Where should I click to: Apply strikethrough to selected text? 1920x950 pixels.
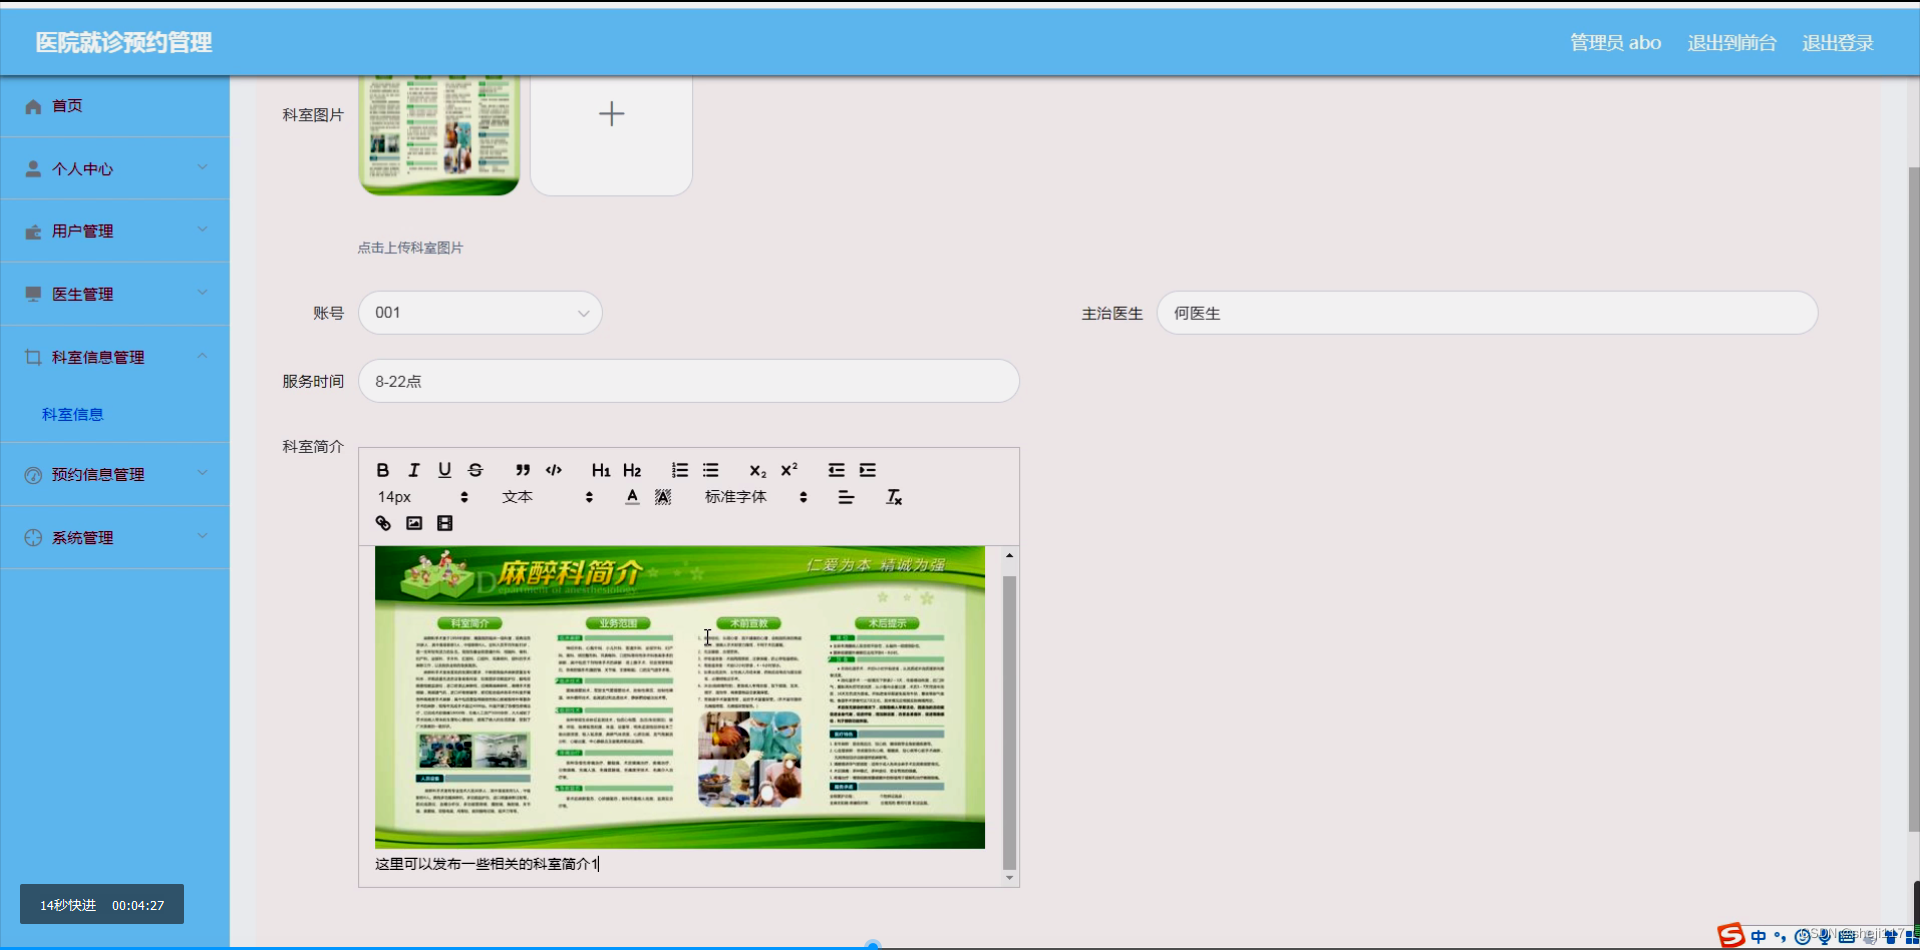(x=475, y=469)
